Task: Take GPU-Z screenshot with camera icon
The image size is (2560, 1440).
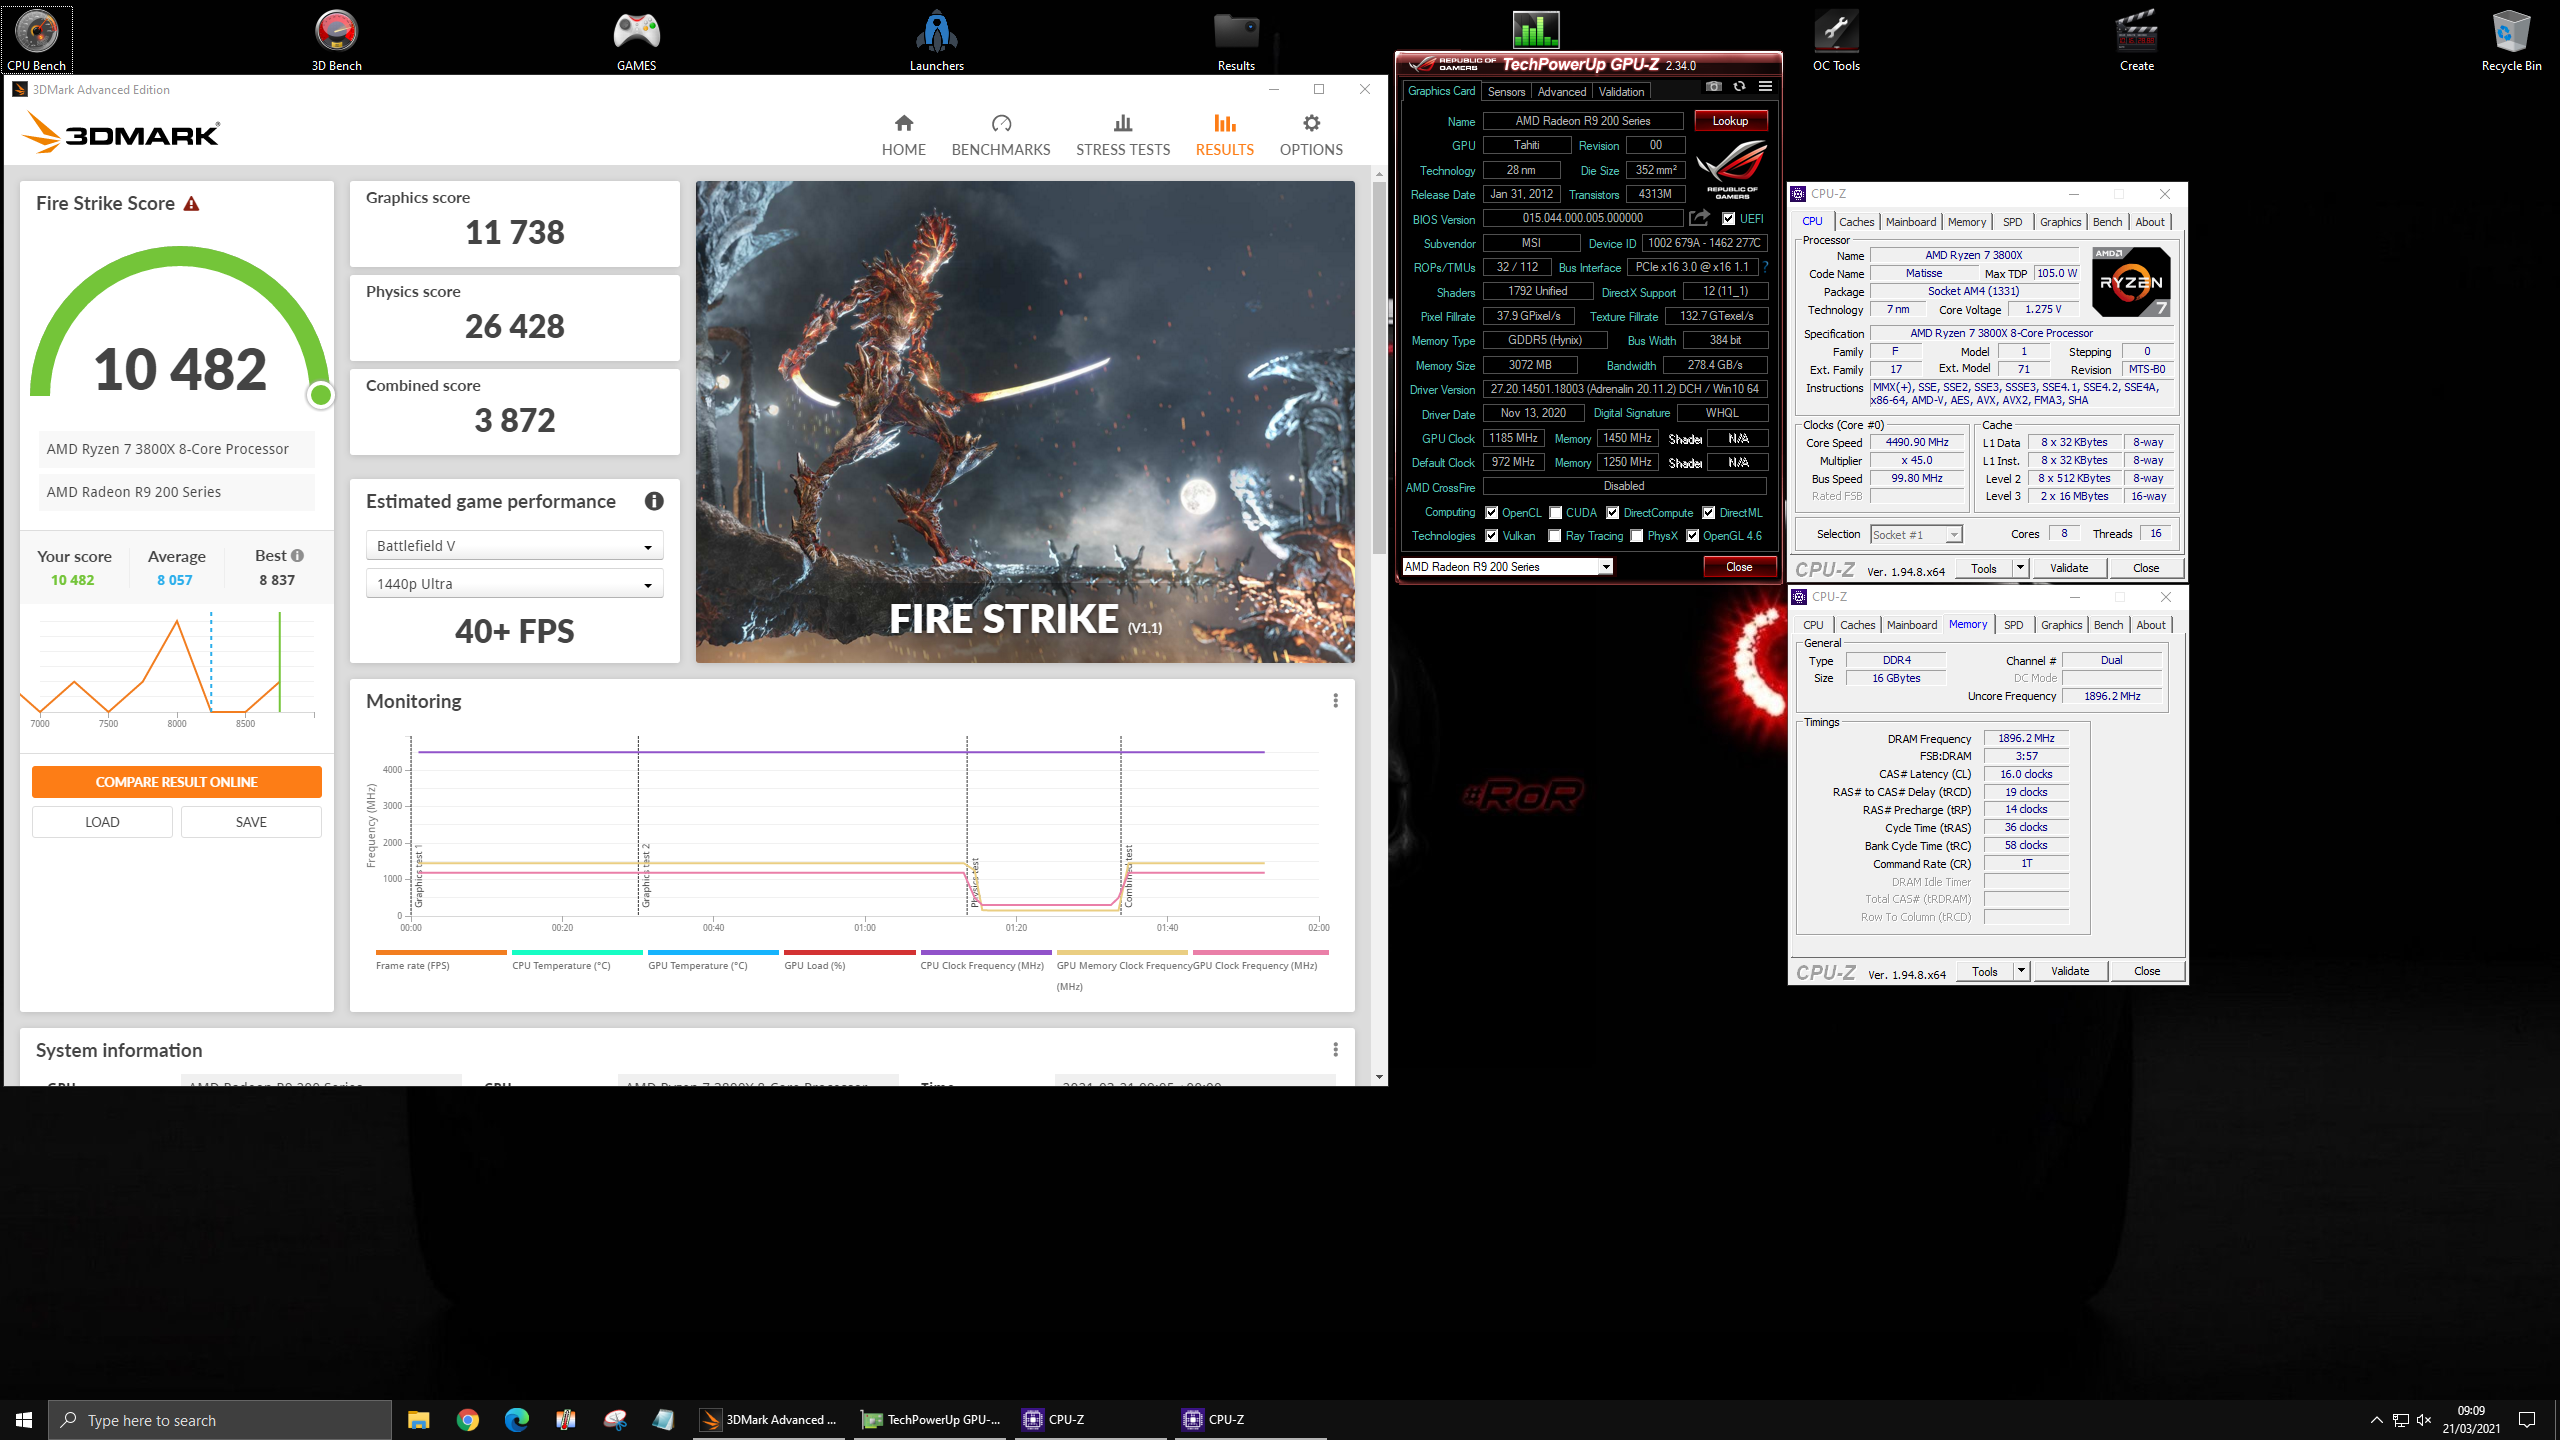Action: (1714, 87)
